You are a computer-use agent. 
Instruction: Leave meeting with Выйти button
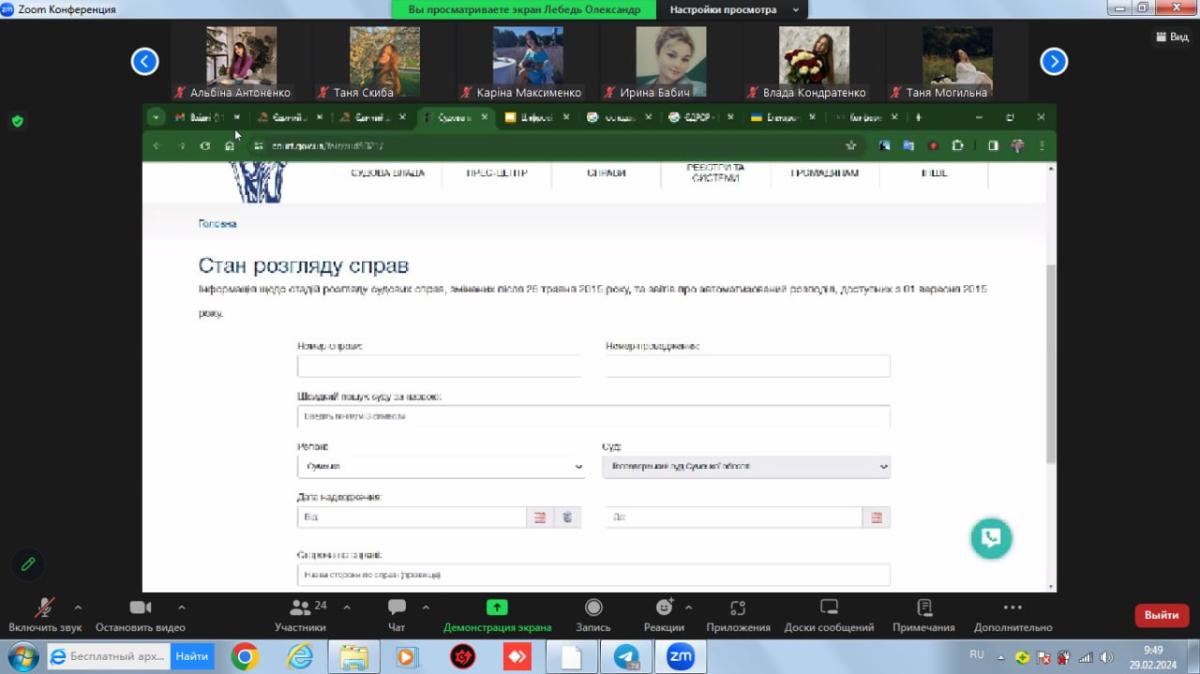pyautogui.click(x=1161, y=615)
